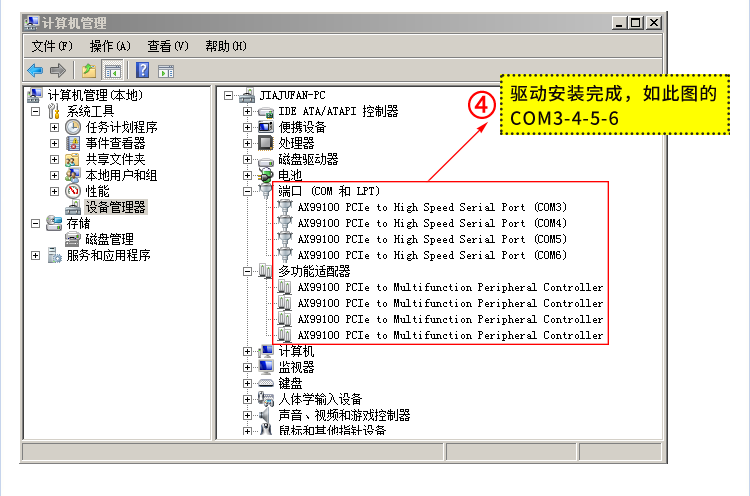Click the 任务计划程序 clock icon
The width and height of the screenshot is (750, 496).
73,127
